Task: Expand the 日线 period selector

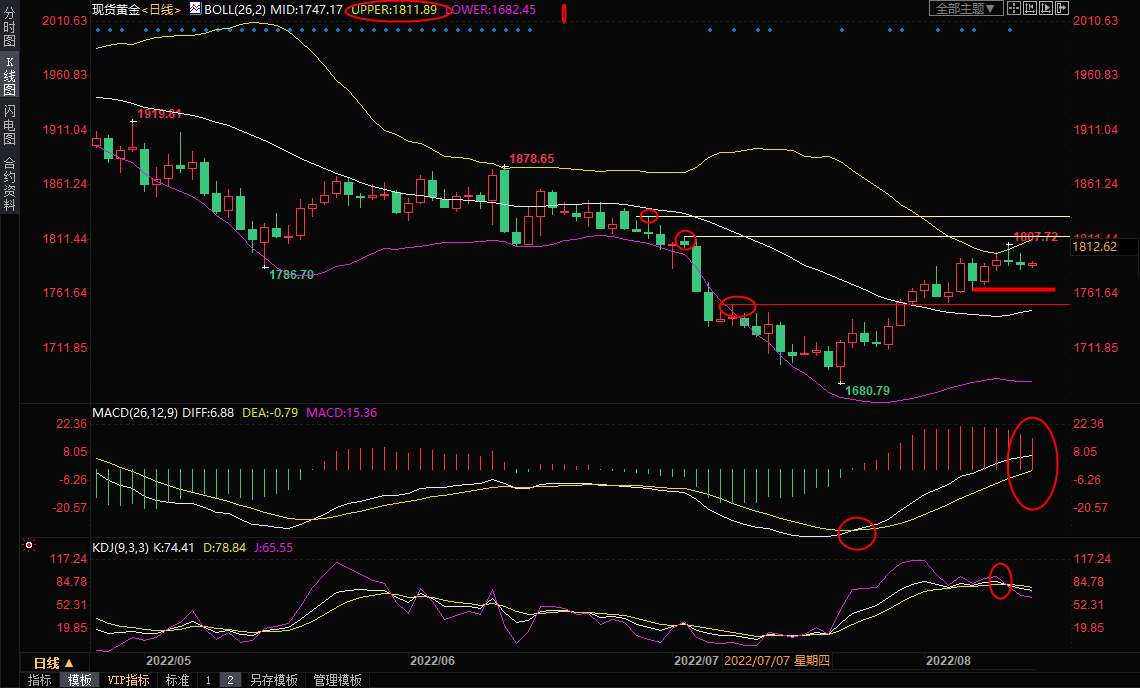Action: [47, 663]
